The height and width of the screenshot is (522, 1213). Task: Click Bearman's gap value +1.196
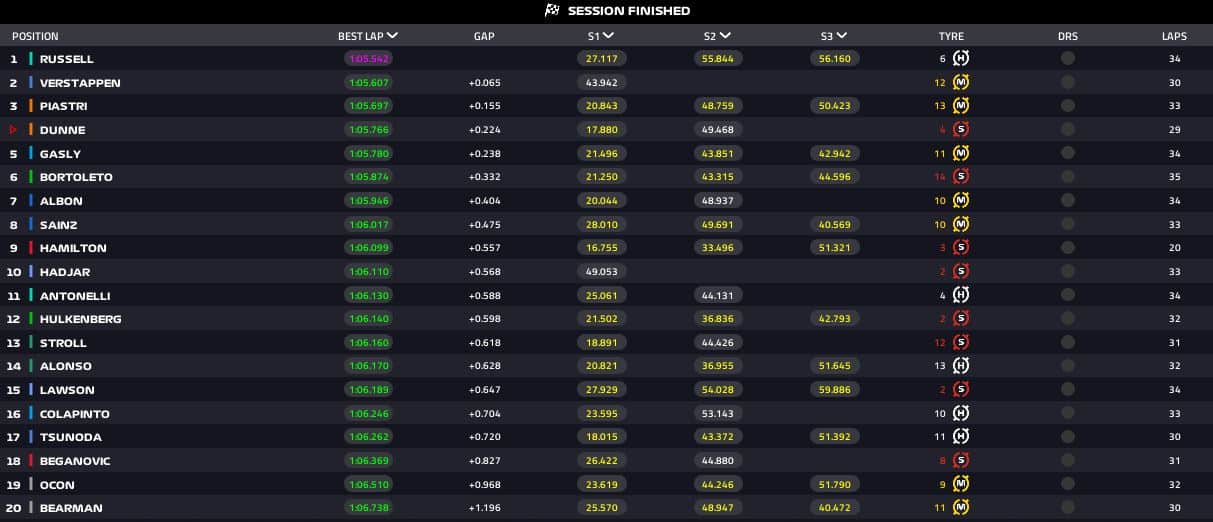coord(484,508)
